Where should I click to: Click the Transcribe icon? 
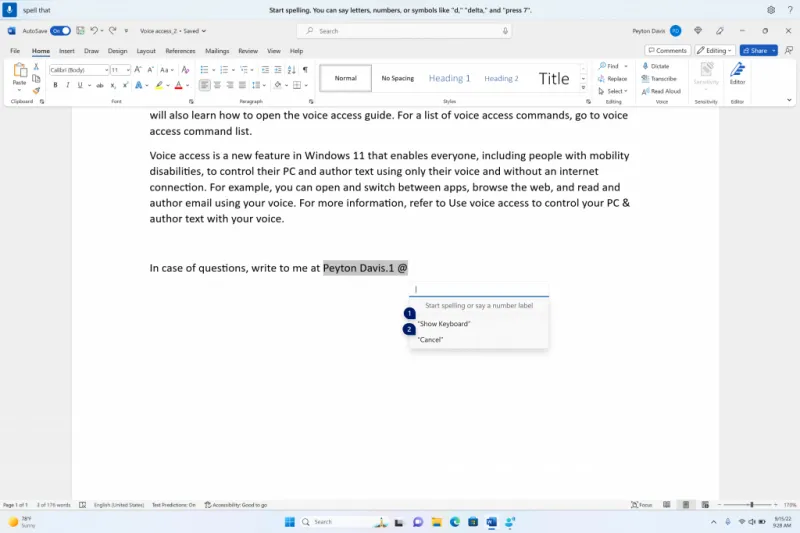pyautogui.click(x=646, y=78)
